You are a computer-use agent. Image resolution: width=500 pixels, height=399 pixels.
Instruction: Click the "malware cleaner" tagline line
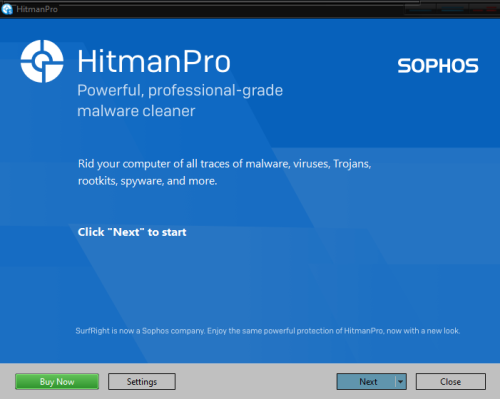[x=136, y=111]
